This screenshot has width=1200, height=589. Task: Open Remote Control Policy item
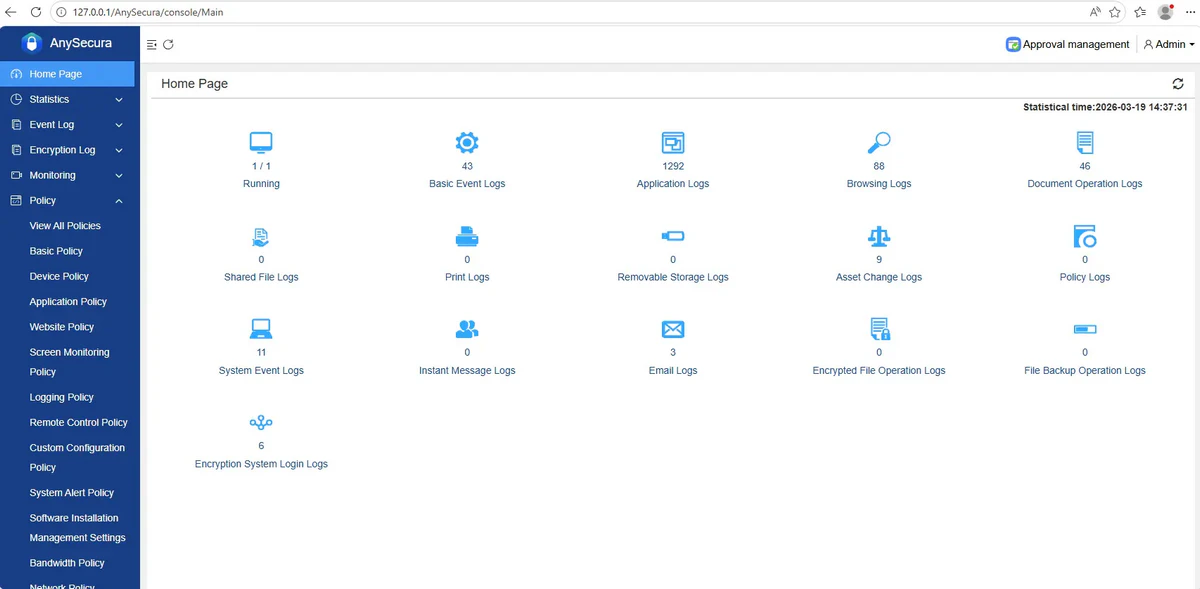point(78,422)
